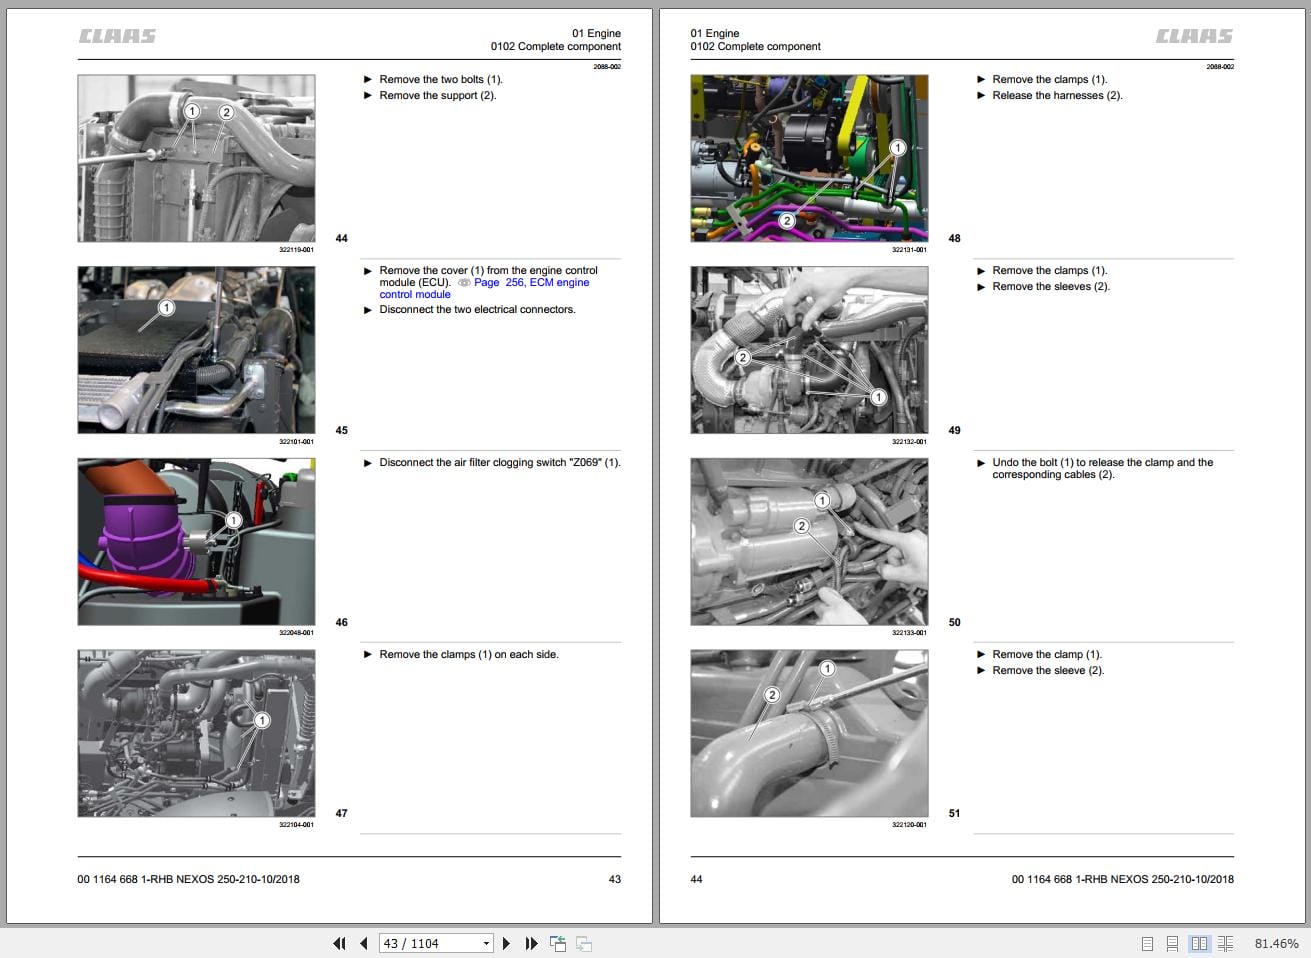Click 'Undo the bolt (1) to release' text

[x=1058, y=462]
